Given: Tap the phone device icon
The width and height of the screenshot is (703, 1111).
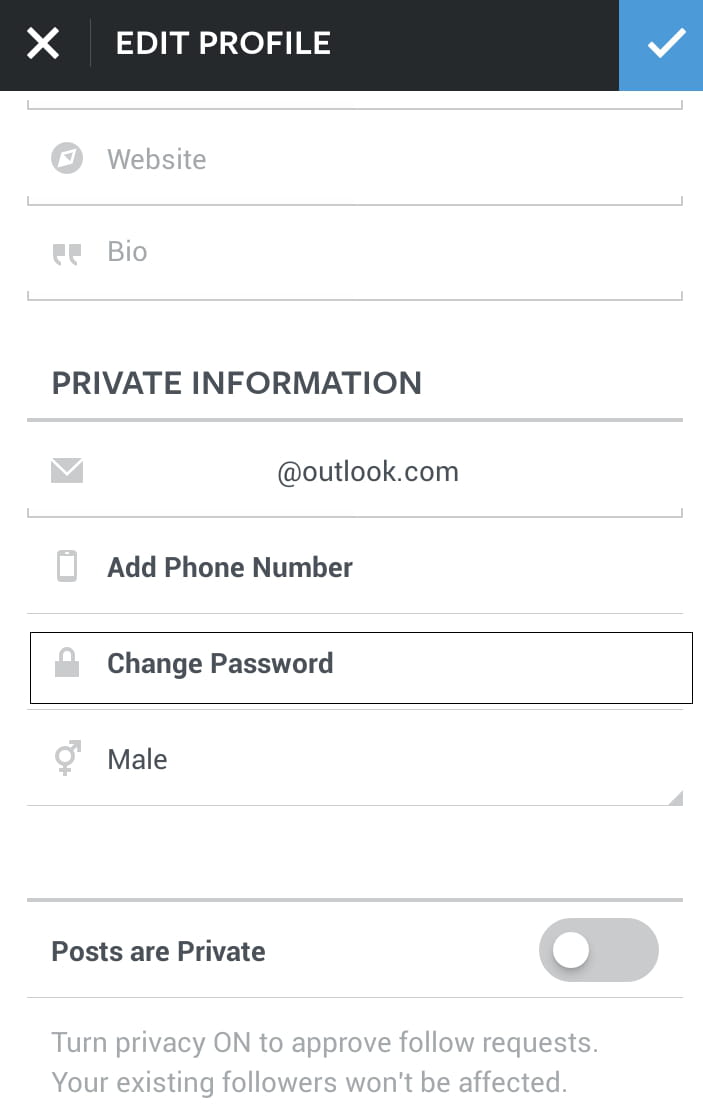Looking at the screenshot, I should pos(67,567).
